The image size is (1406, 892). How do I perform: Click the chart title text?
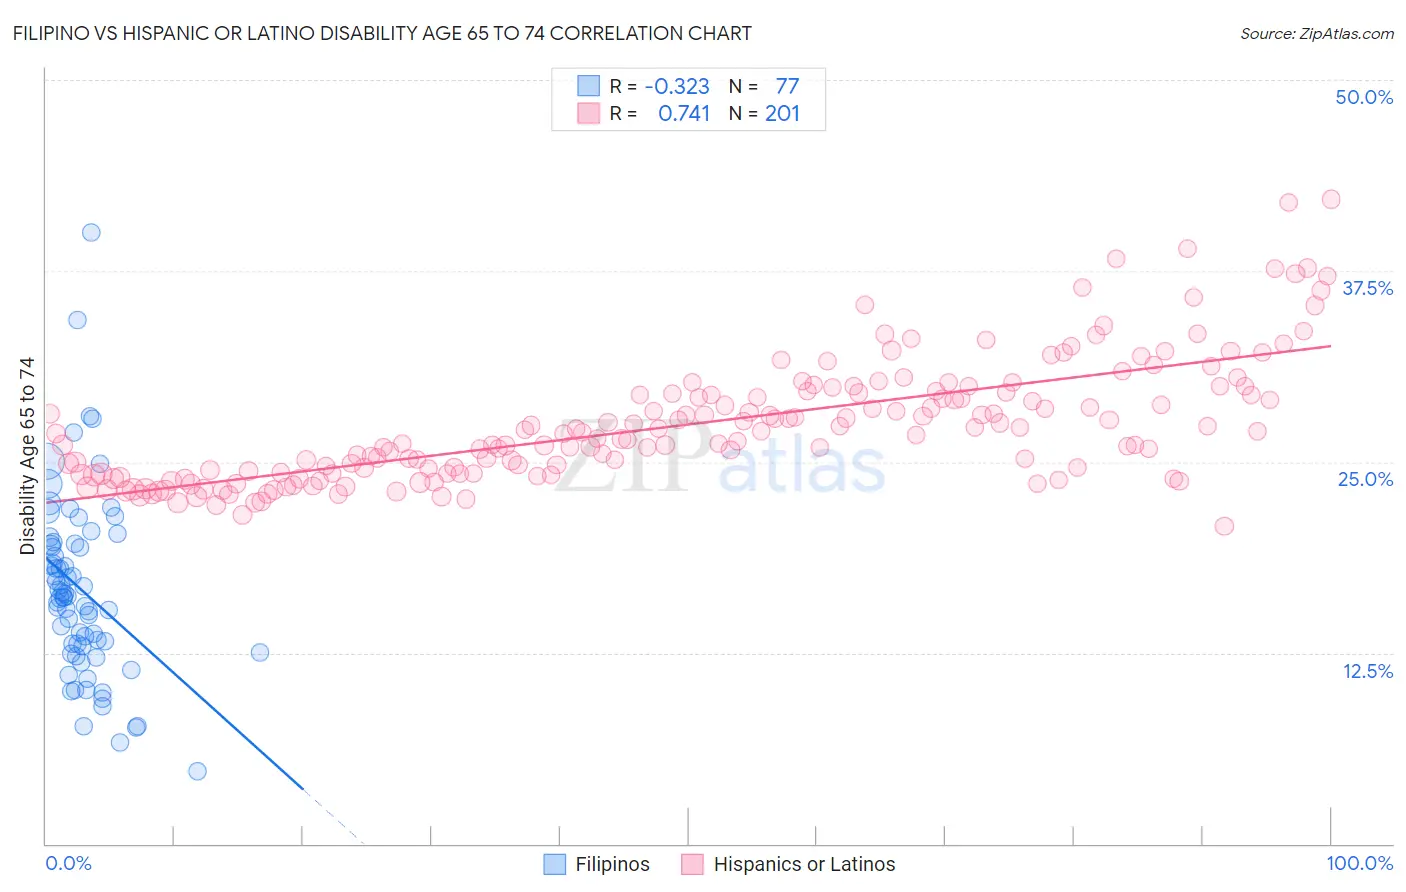tap(382, 33)
